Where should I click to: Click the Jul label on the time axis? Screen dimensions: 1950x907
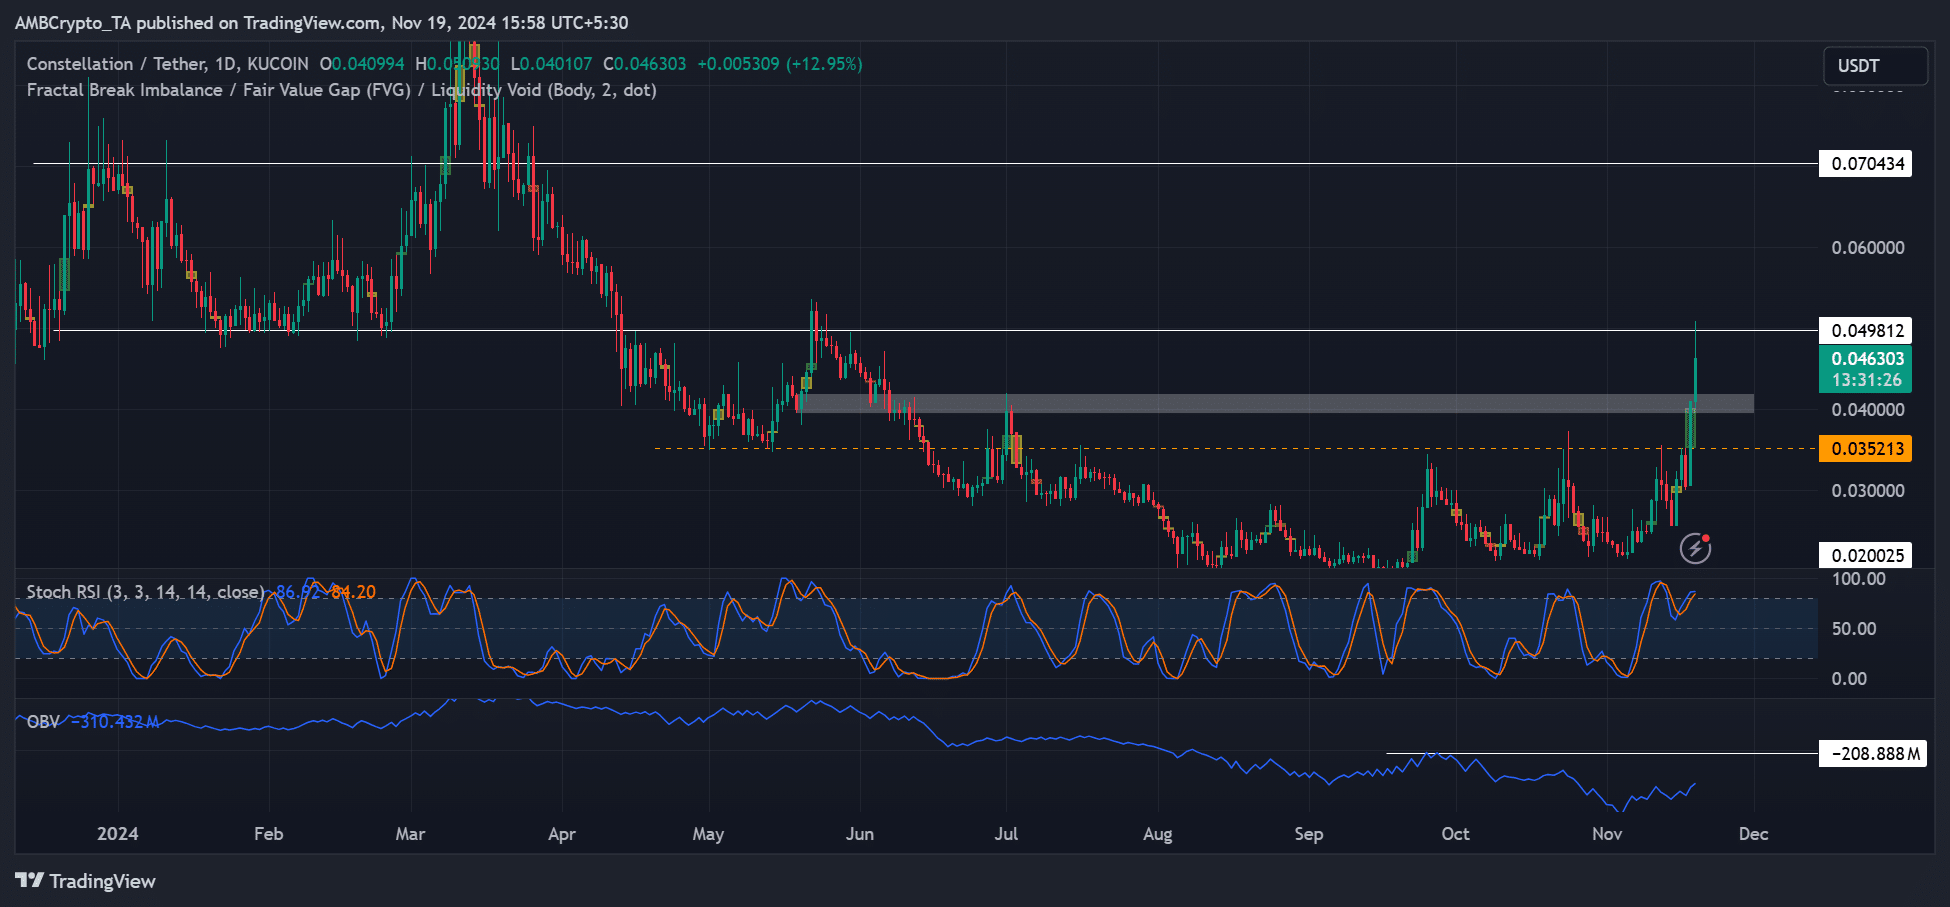1006,834
